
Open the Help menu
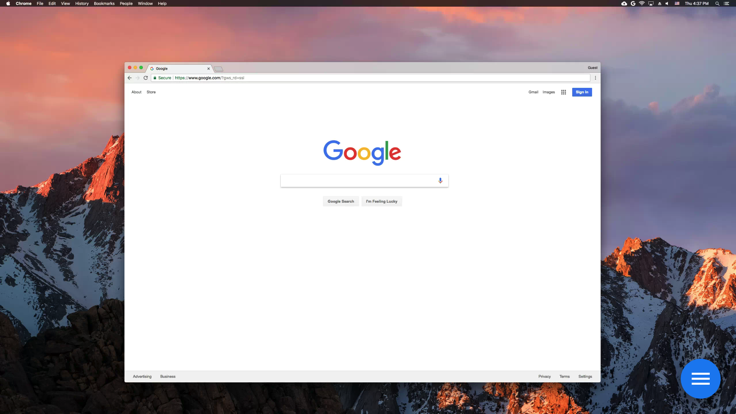coord(162,3)
